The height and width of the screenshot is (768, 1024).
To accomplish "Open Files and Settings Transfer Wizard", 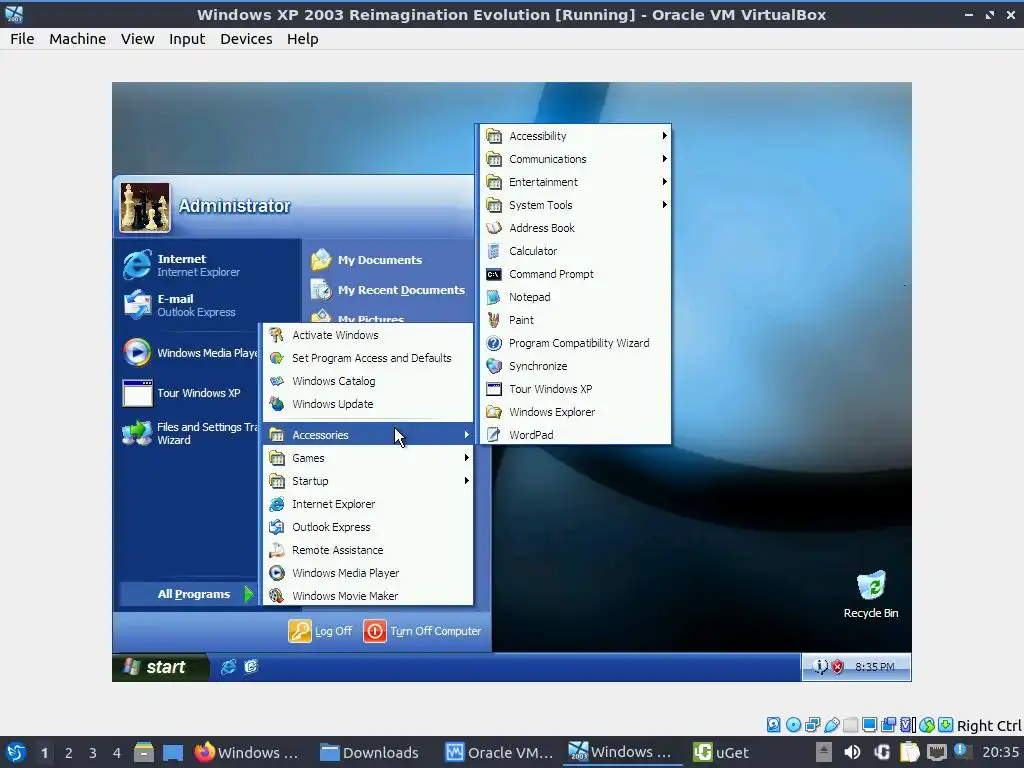I will click(x=189, y=433).
